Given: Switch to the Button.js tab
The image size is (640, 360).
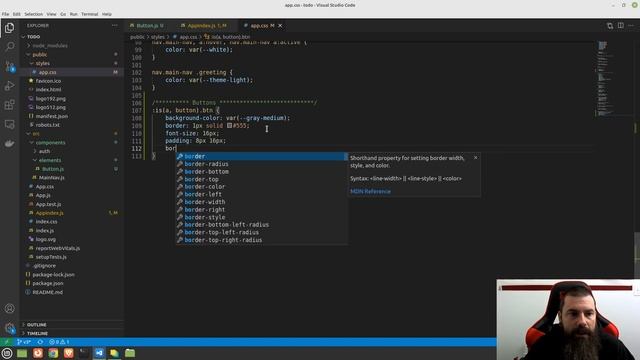Looking at the screenshot, I should tap(149, 25).
